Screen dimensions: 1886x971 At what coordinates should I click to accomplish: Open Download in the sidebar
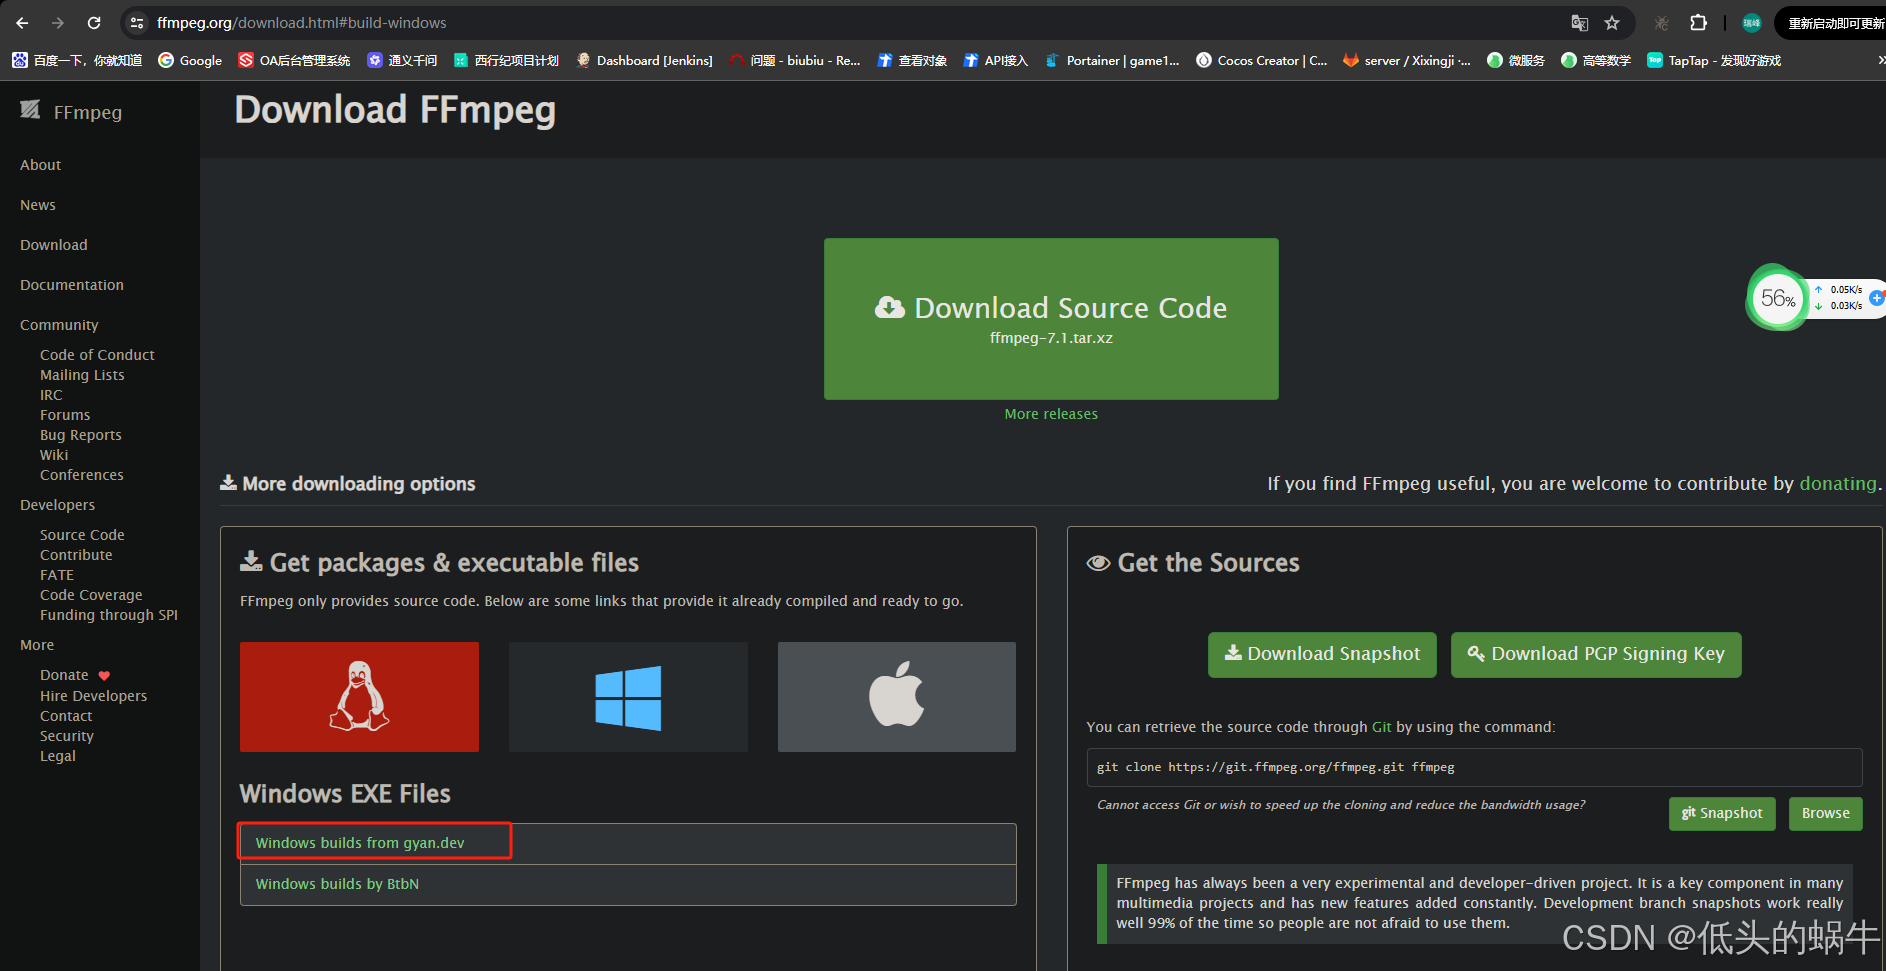pyautogui.click(x=54, y=245)
